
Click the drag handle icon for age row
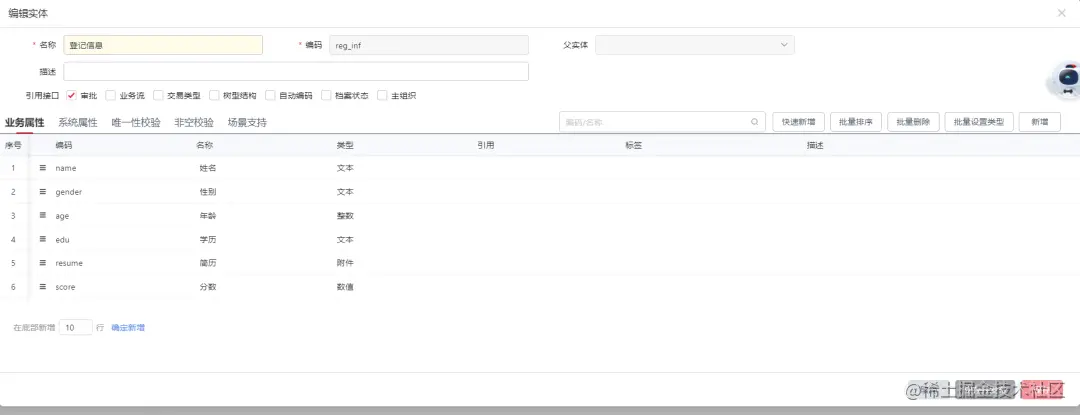coord(43,215)
